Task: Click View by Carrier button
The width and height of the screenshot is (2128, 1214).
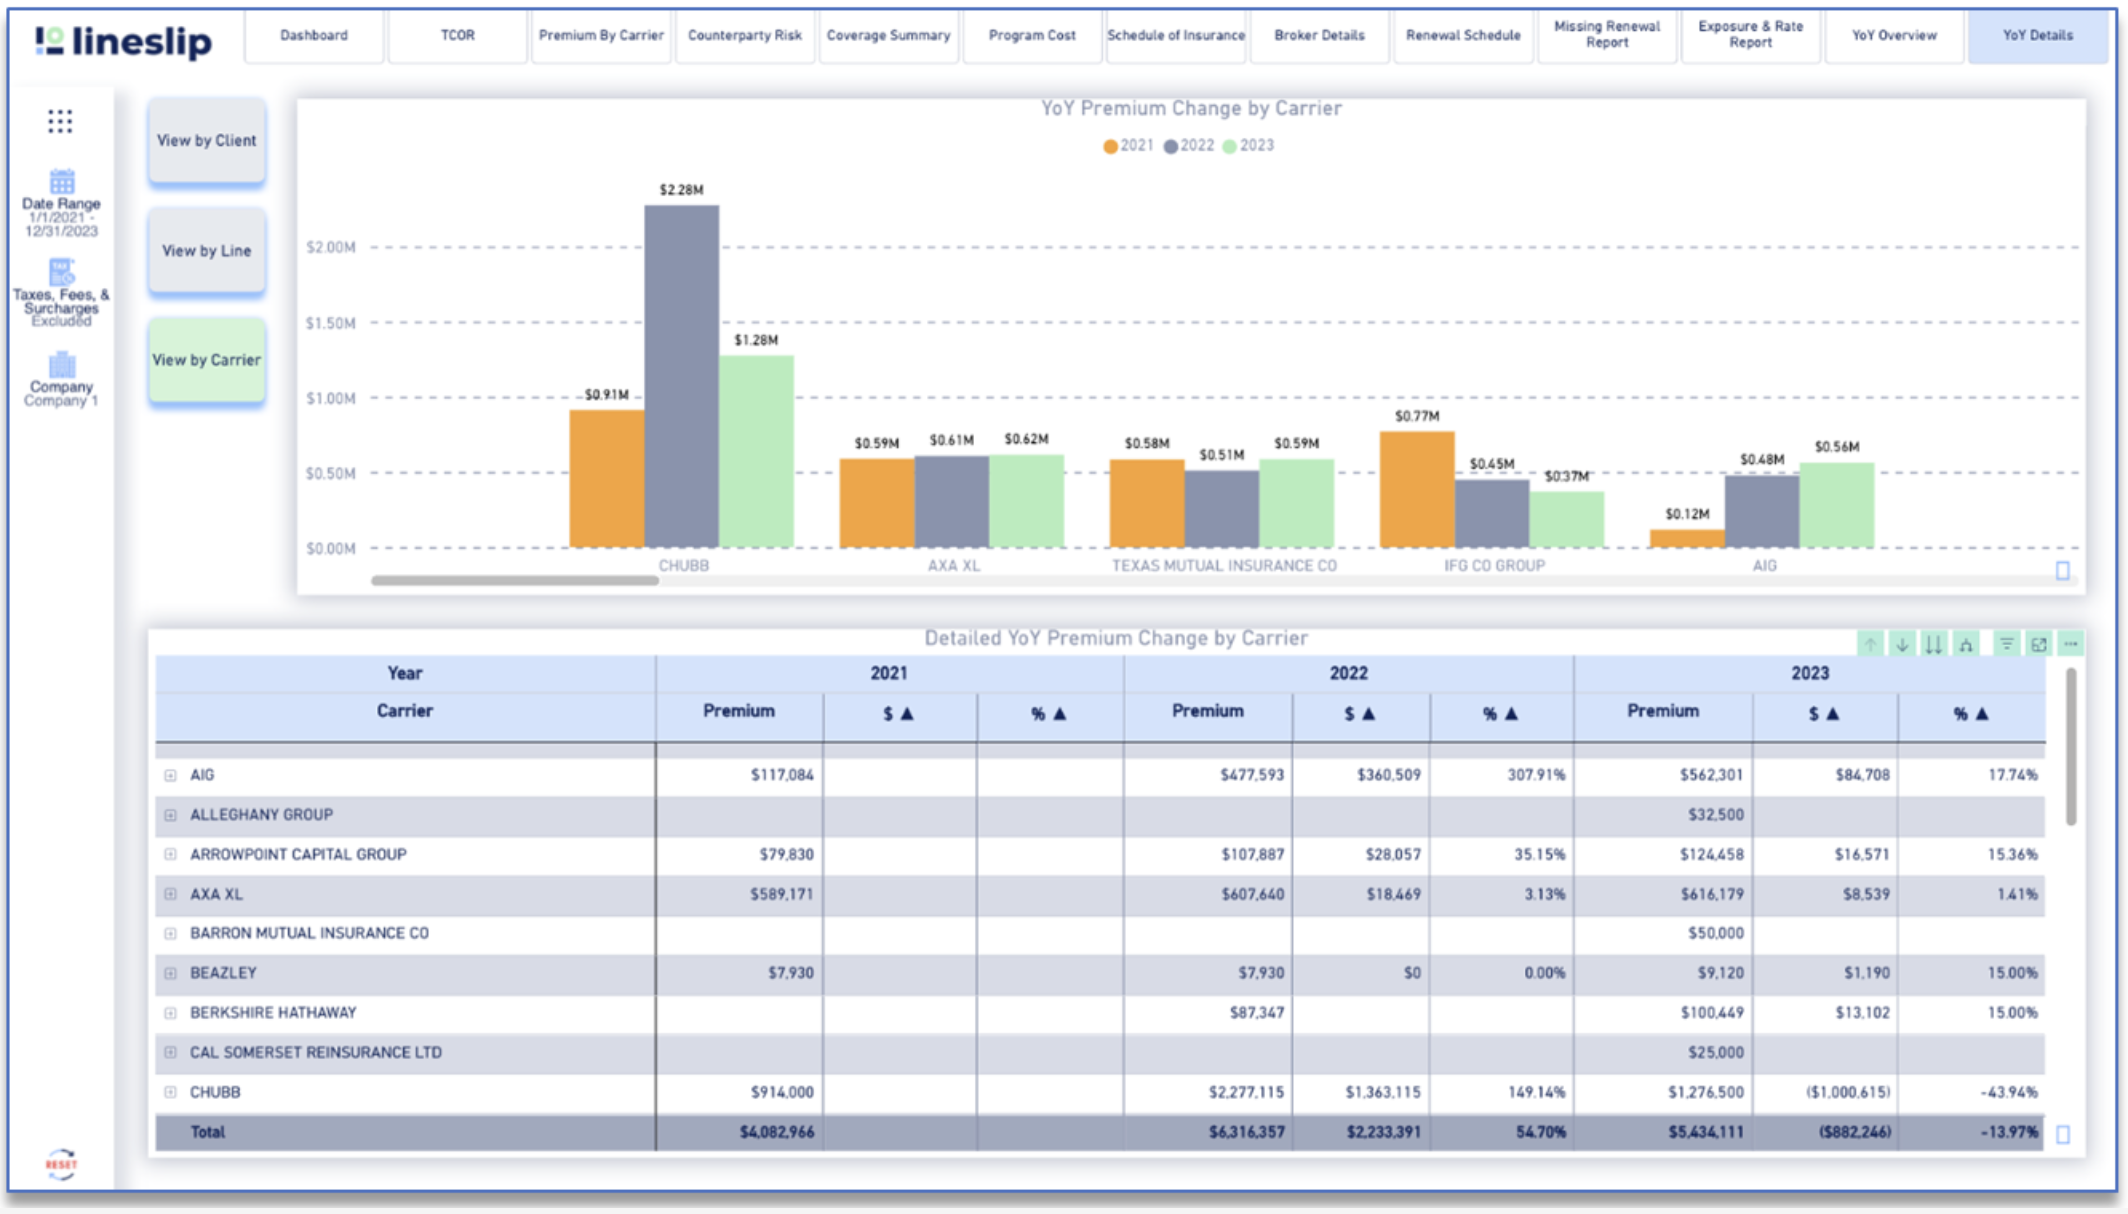Action: click(x=207, y=360)
